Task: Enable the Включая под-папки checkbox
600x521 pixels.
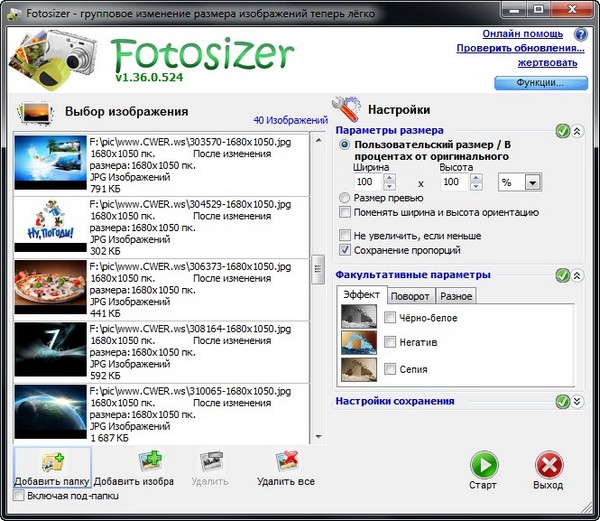Action: pos(20,495)
